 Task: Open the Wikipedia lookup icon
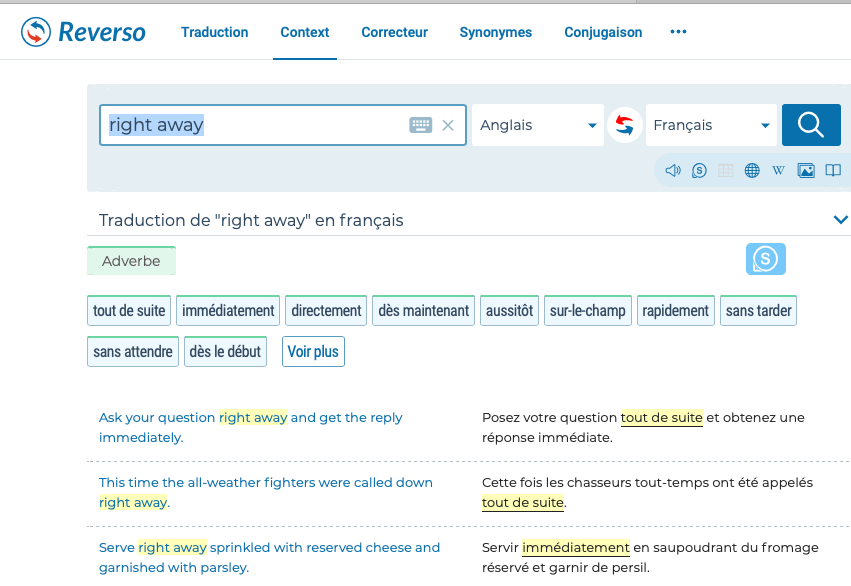(778, 170)
